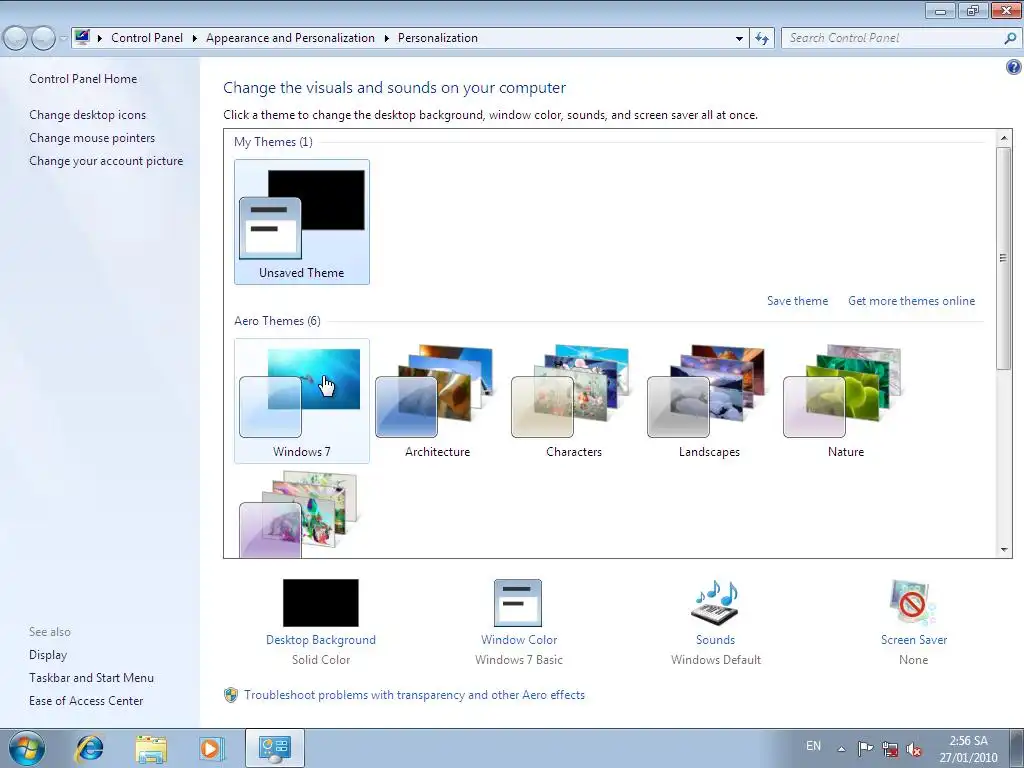Click the network tray icon
Image resolution: width=1024 pixels, height=768 pixels.
889,748
